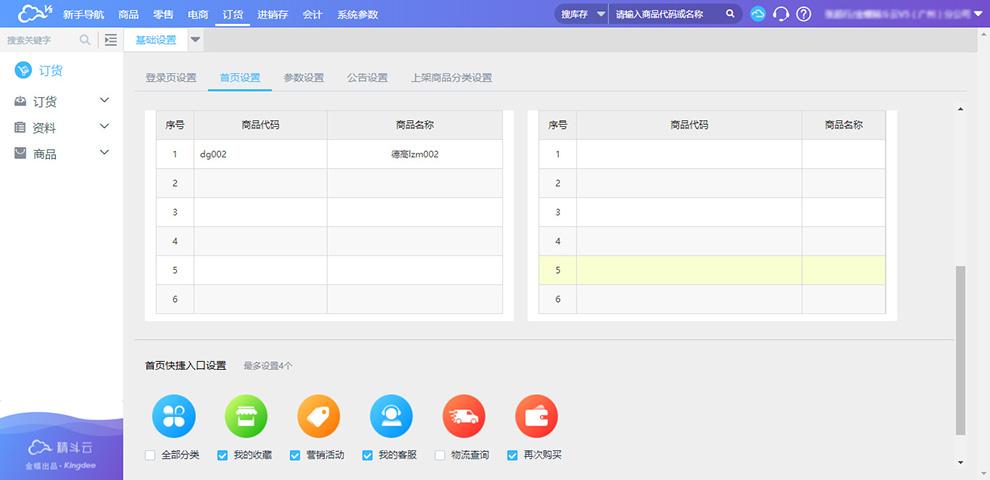Click the sidebar 搜索关键字 input field
The image size is (990, 480).
pyautogui.click(x=41, y=40)
